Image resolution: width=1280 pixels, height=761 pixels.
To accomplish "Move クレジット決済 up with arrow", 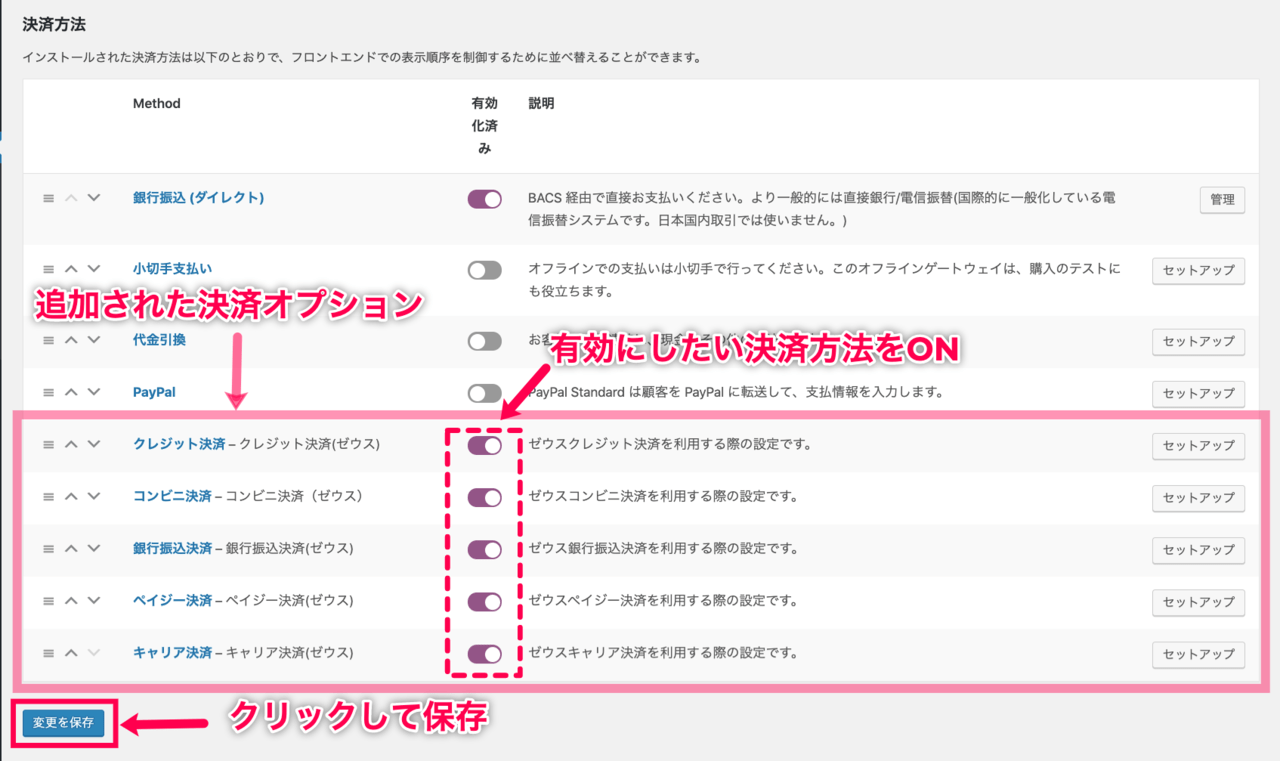I will coord(71,444).
